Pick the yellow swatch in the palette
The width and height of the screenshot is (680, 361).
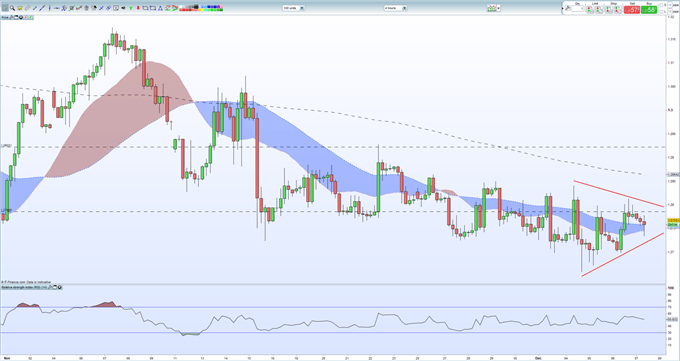(x=203, y=10)
